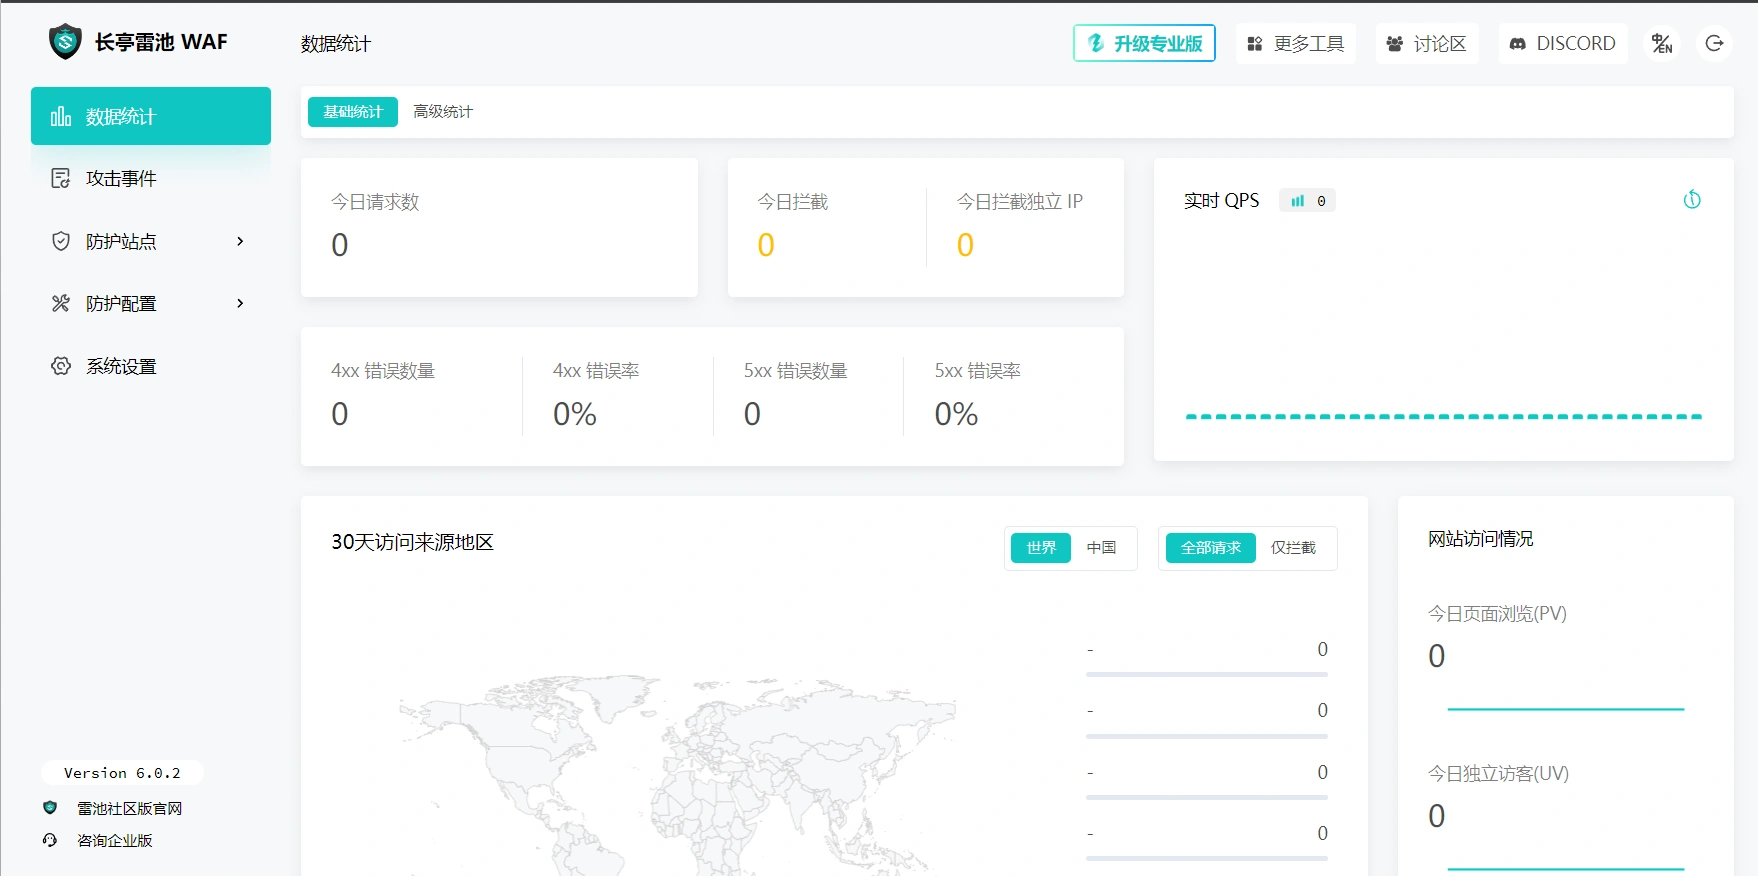The height and width of the screenshot is (876, 1758).
Task: Open the 数据统计 sidebar item
Action: click(x=151, y=116)
